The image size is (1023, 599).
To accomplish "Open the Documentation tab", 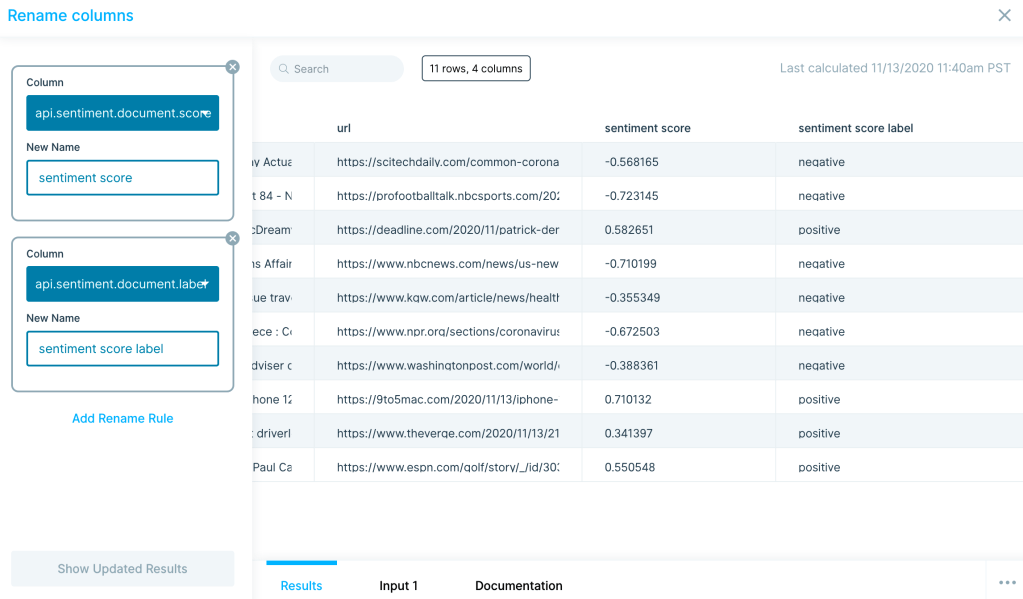I will pyautogui.click(x=518, y=585).
